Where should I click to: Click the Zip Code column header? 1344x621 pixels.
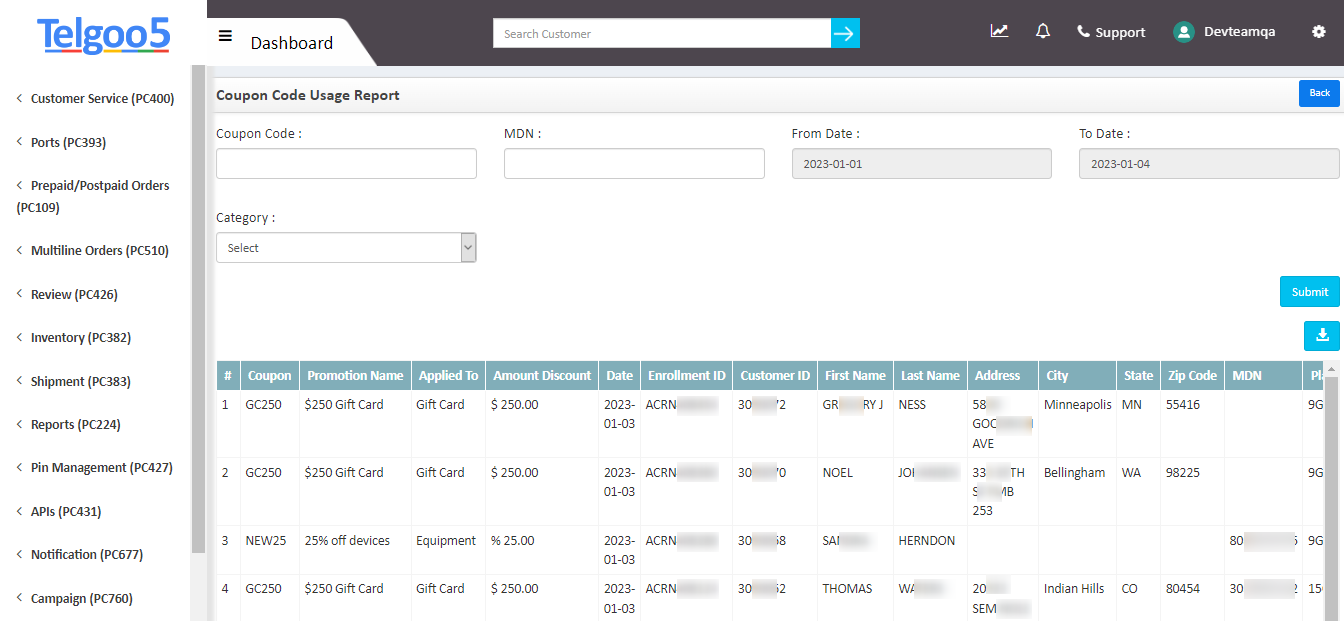click(1193, 376)
